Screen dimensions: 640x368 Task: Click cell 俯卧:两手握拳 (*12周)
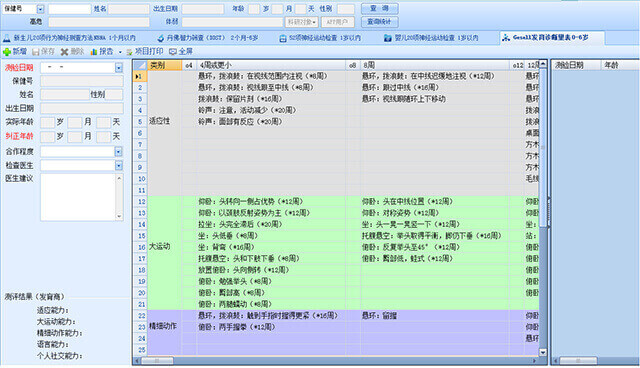tap(271, 327)
